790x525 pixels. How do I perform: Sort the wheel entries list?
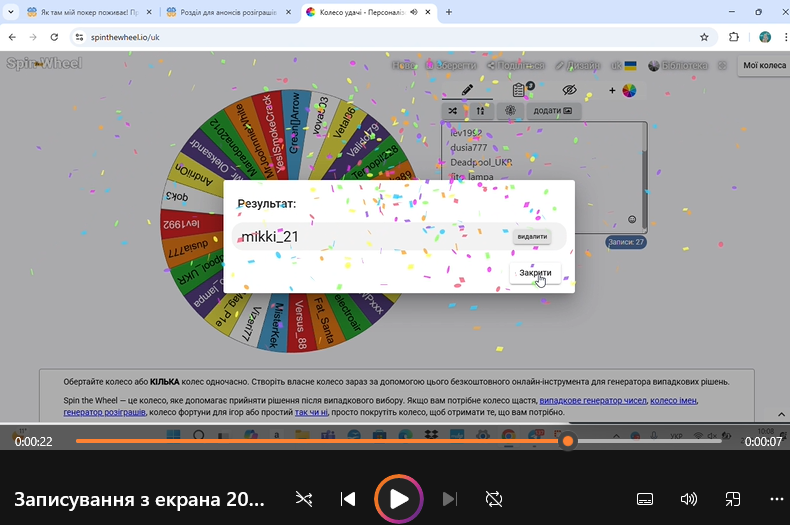481,110
